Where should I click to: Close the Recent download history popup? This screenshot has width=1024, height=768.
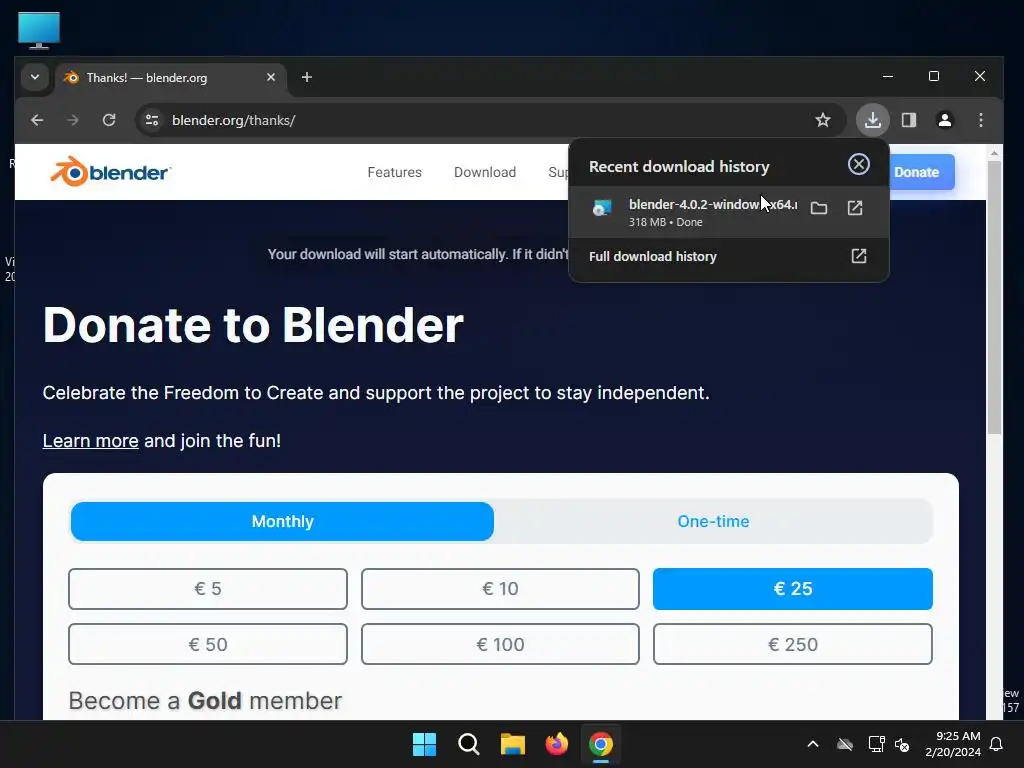pyautogui.click(x=859, y=164)
